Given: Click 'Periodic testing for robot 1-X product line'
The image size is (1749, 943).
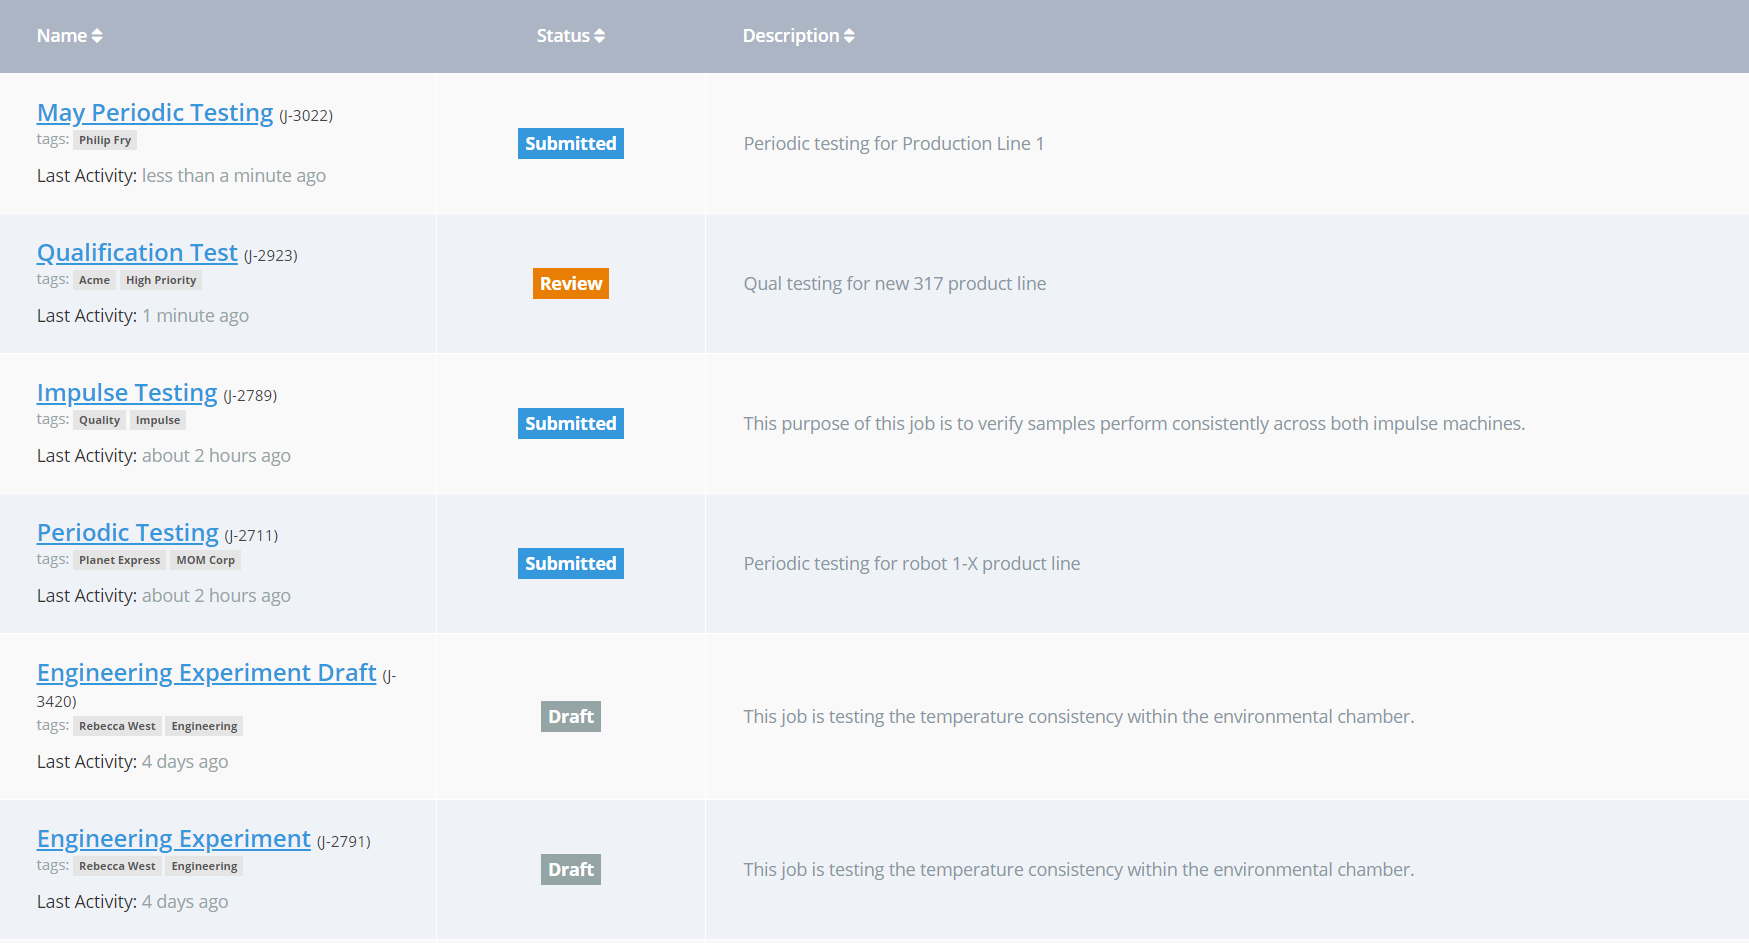Looking at the screenshot, I should pyautogui.click(x=912, y=564).
